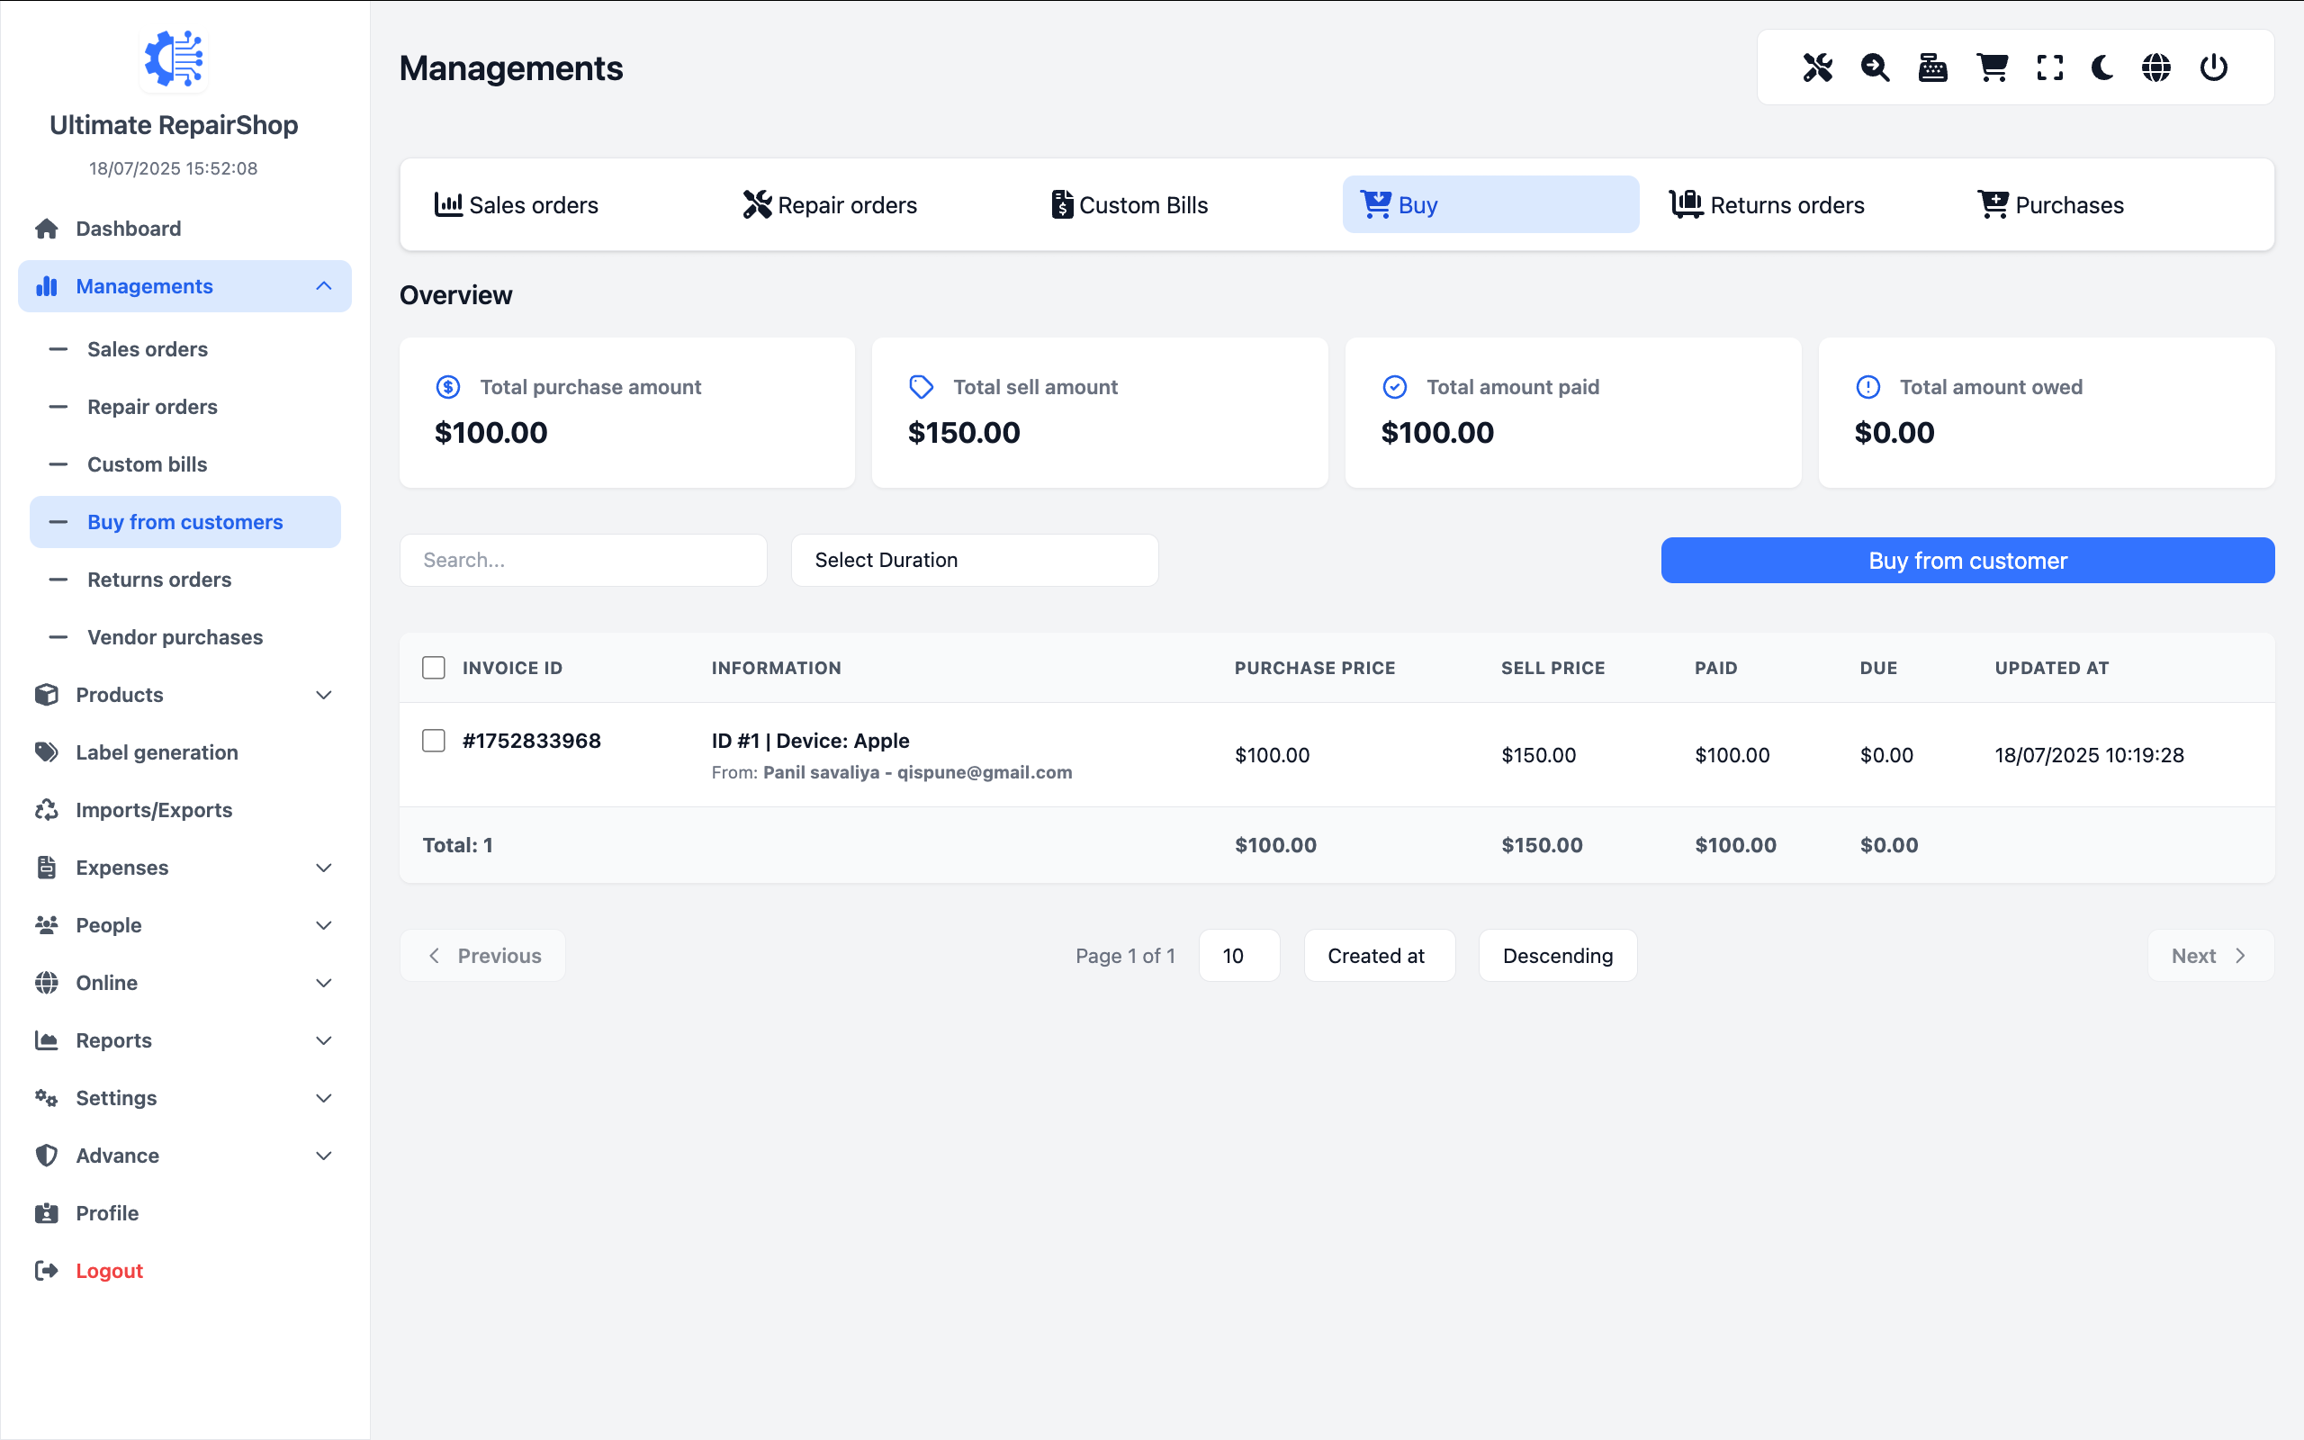Check the select-all checkbox in table header

[x=433, y=667]
